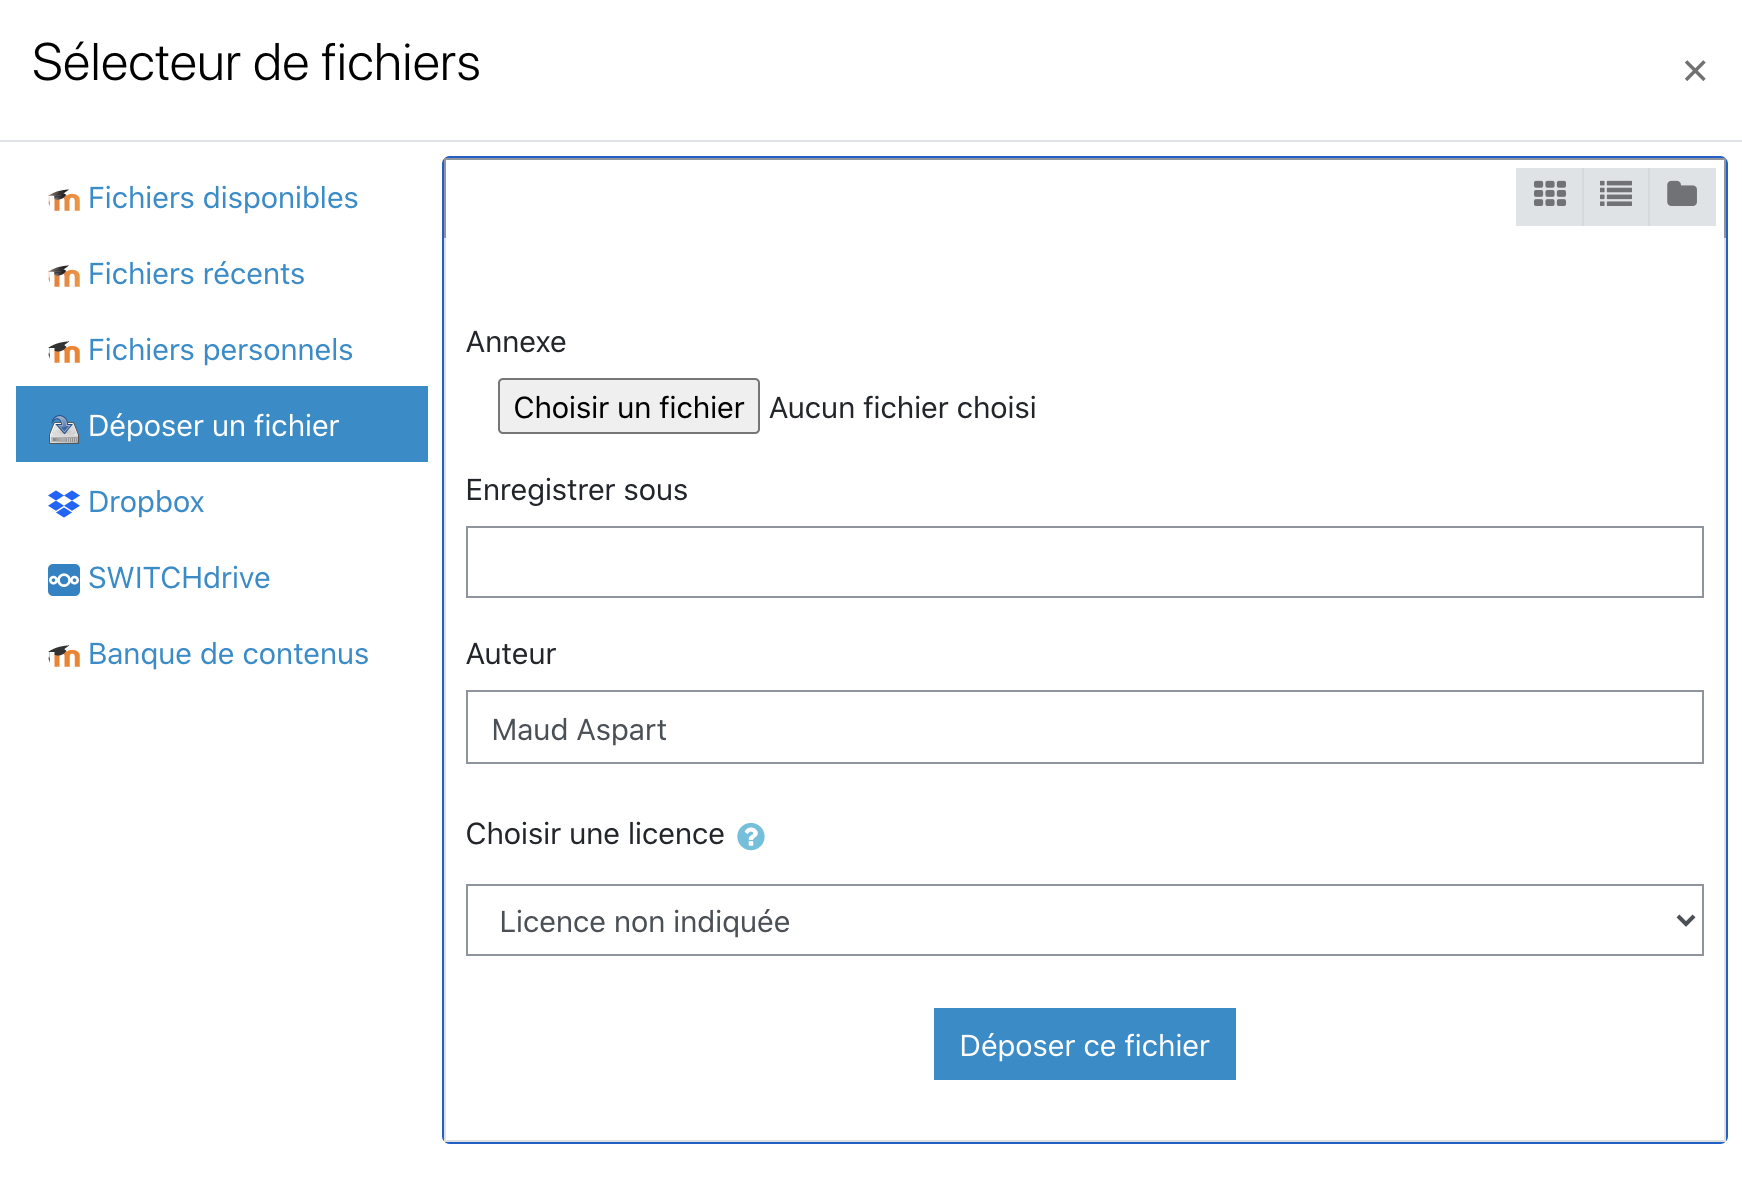1742x1182 pixels.
Task: Click the help icon beside Choisir une licence
Action: tap(750, 836)
